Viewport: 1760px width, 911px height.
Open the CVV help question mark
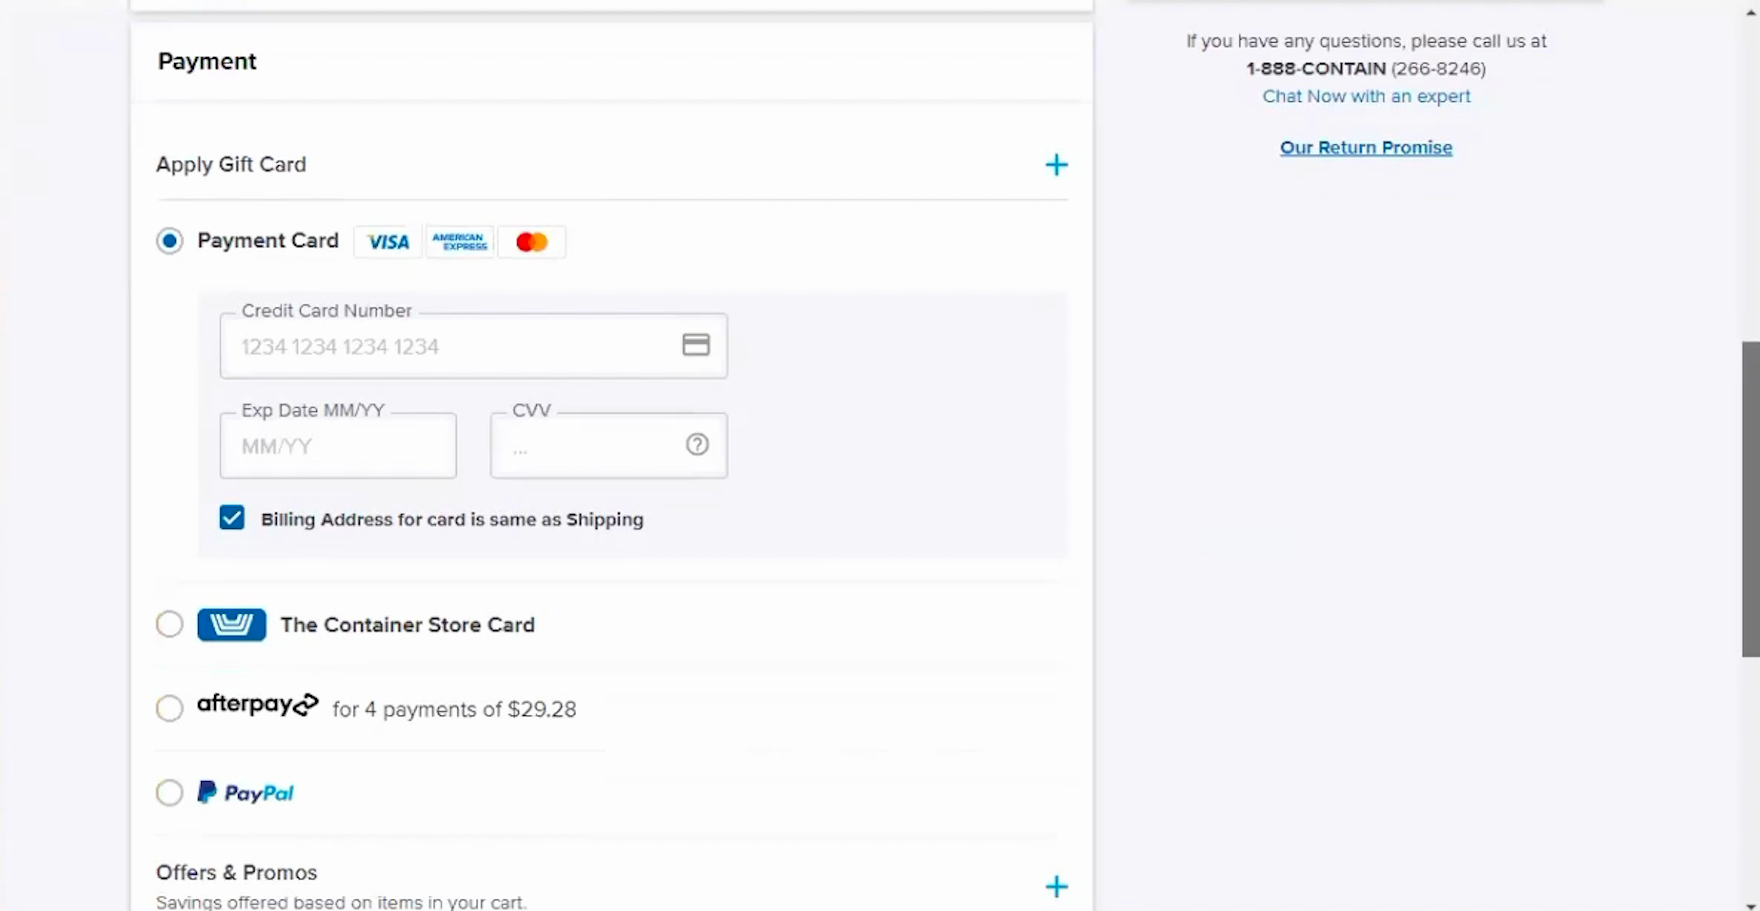pyautogui.click(x=697, y=445)
